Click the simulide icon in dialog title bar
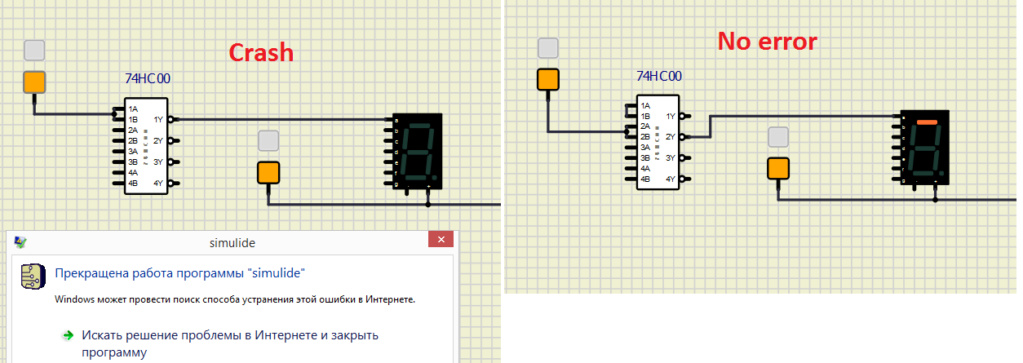The image size is (1023, 363). [20, 242]
